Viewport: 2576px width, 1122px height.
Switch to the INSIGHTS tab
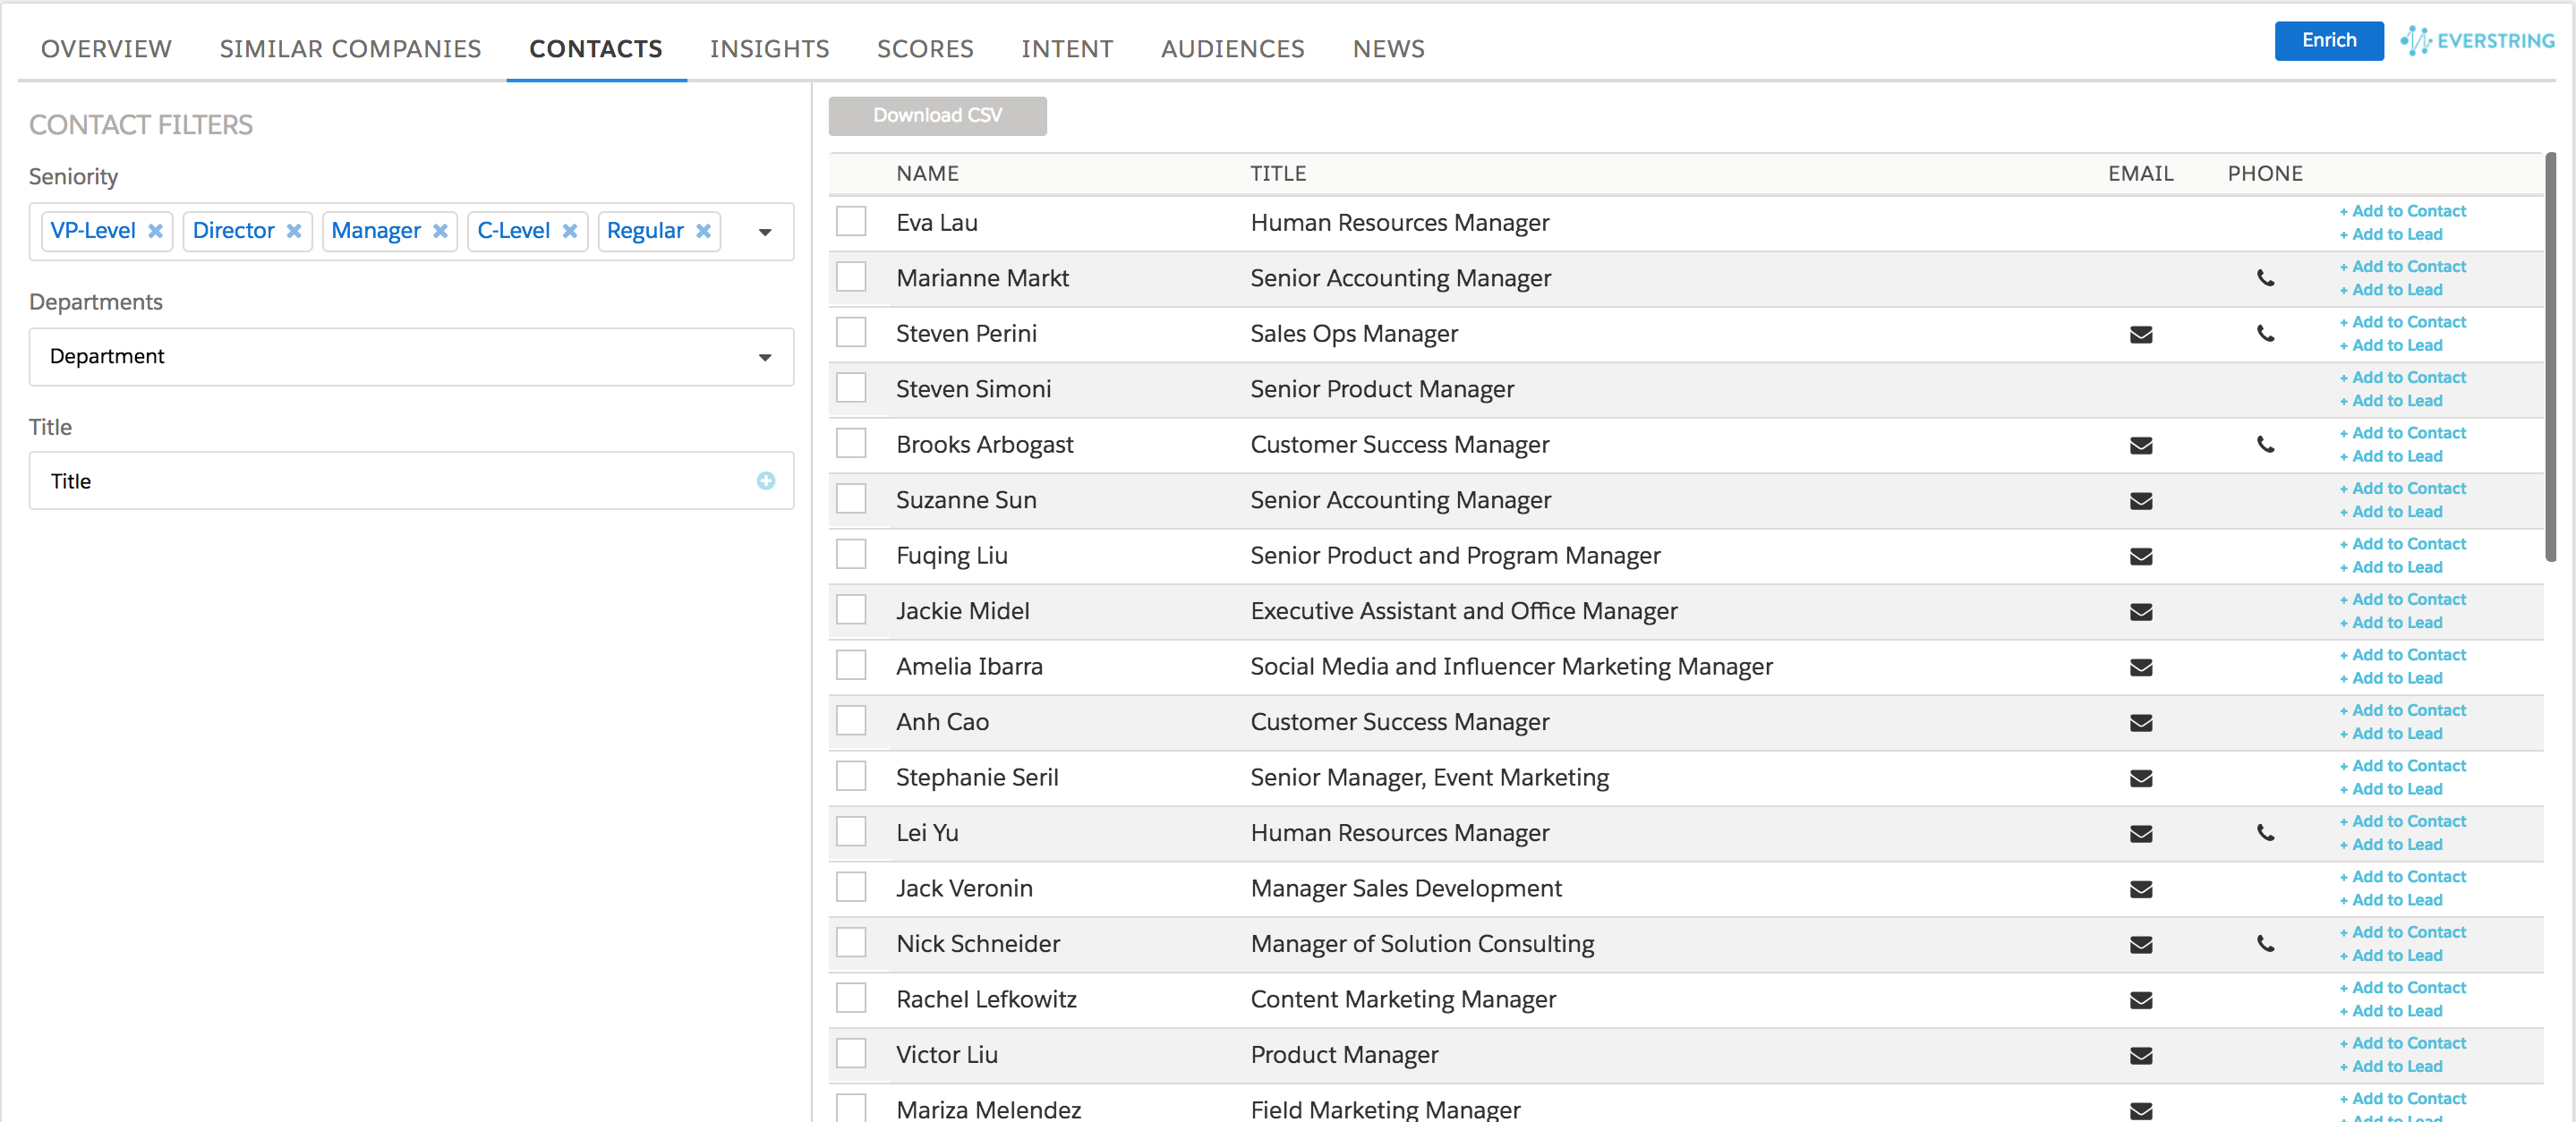pos(770,48)
